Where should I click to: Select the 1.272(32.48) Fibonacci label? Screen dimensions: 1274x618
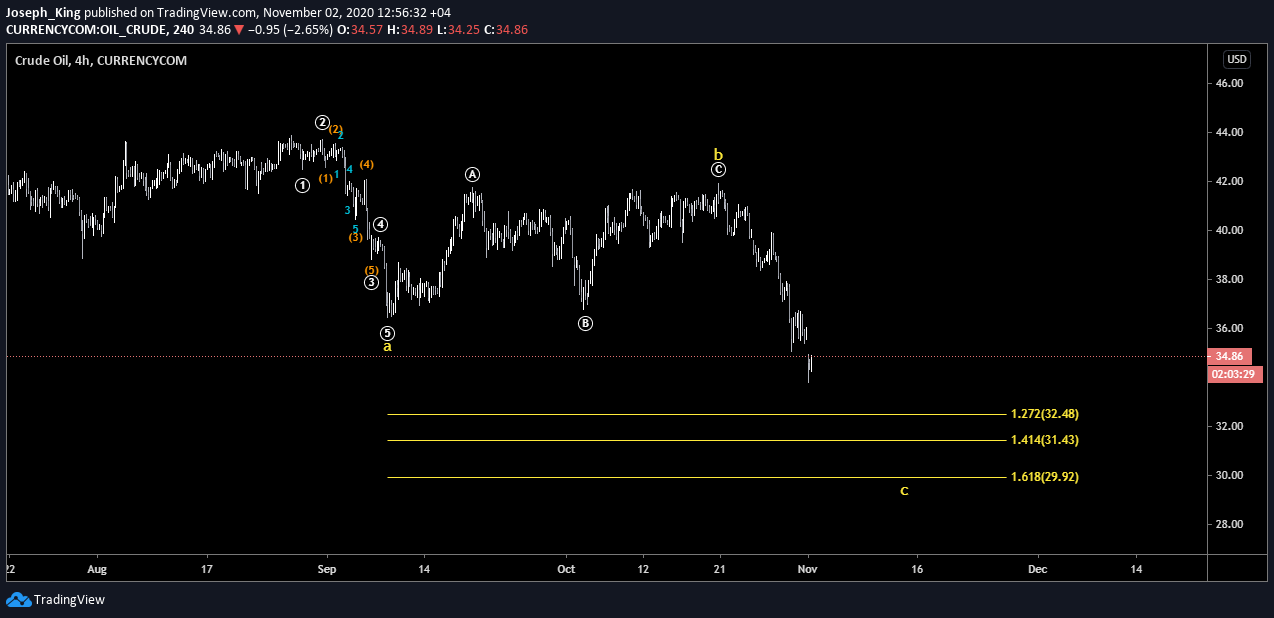(1044, 414)
